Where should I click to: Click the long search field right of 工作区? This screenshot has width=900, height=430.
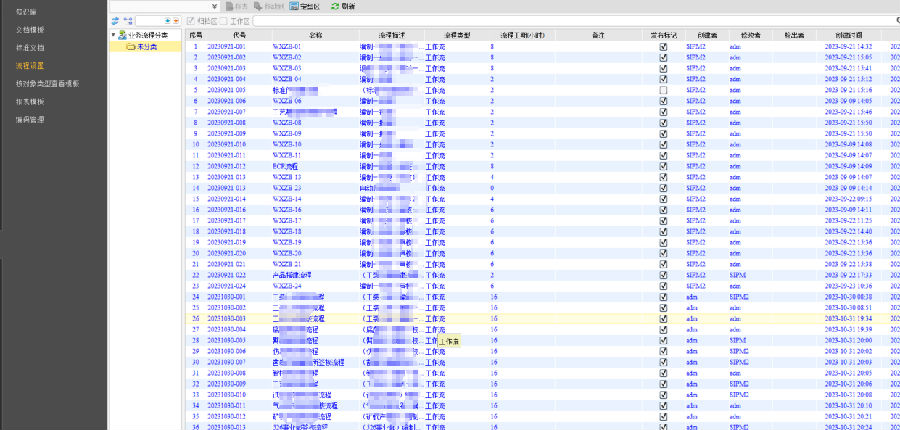pos(576,21)
